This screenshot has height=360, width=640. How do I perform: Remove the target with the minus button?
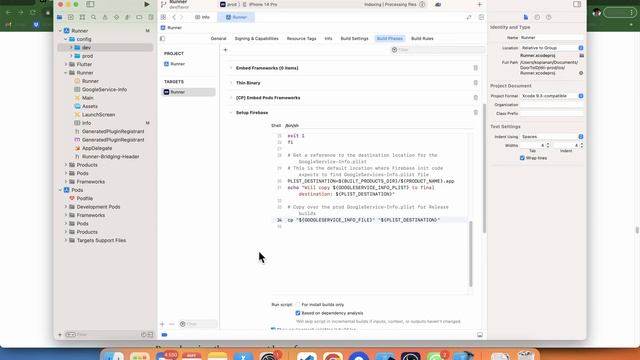[x=171, y=324]
